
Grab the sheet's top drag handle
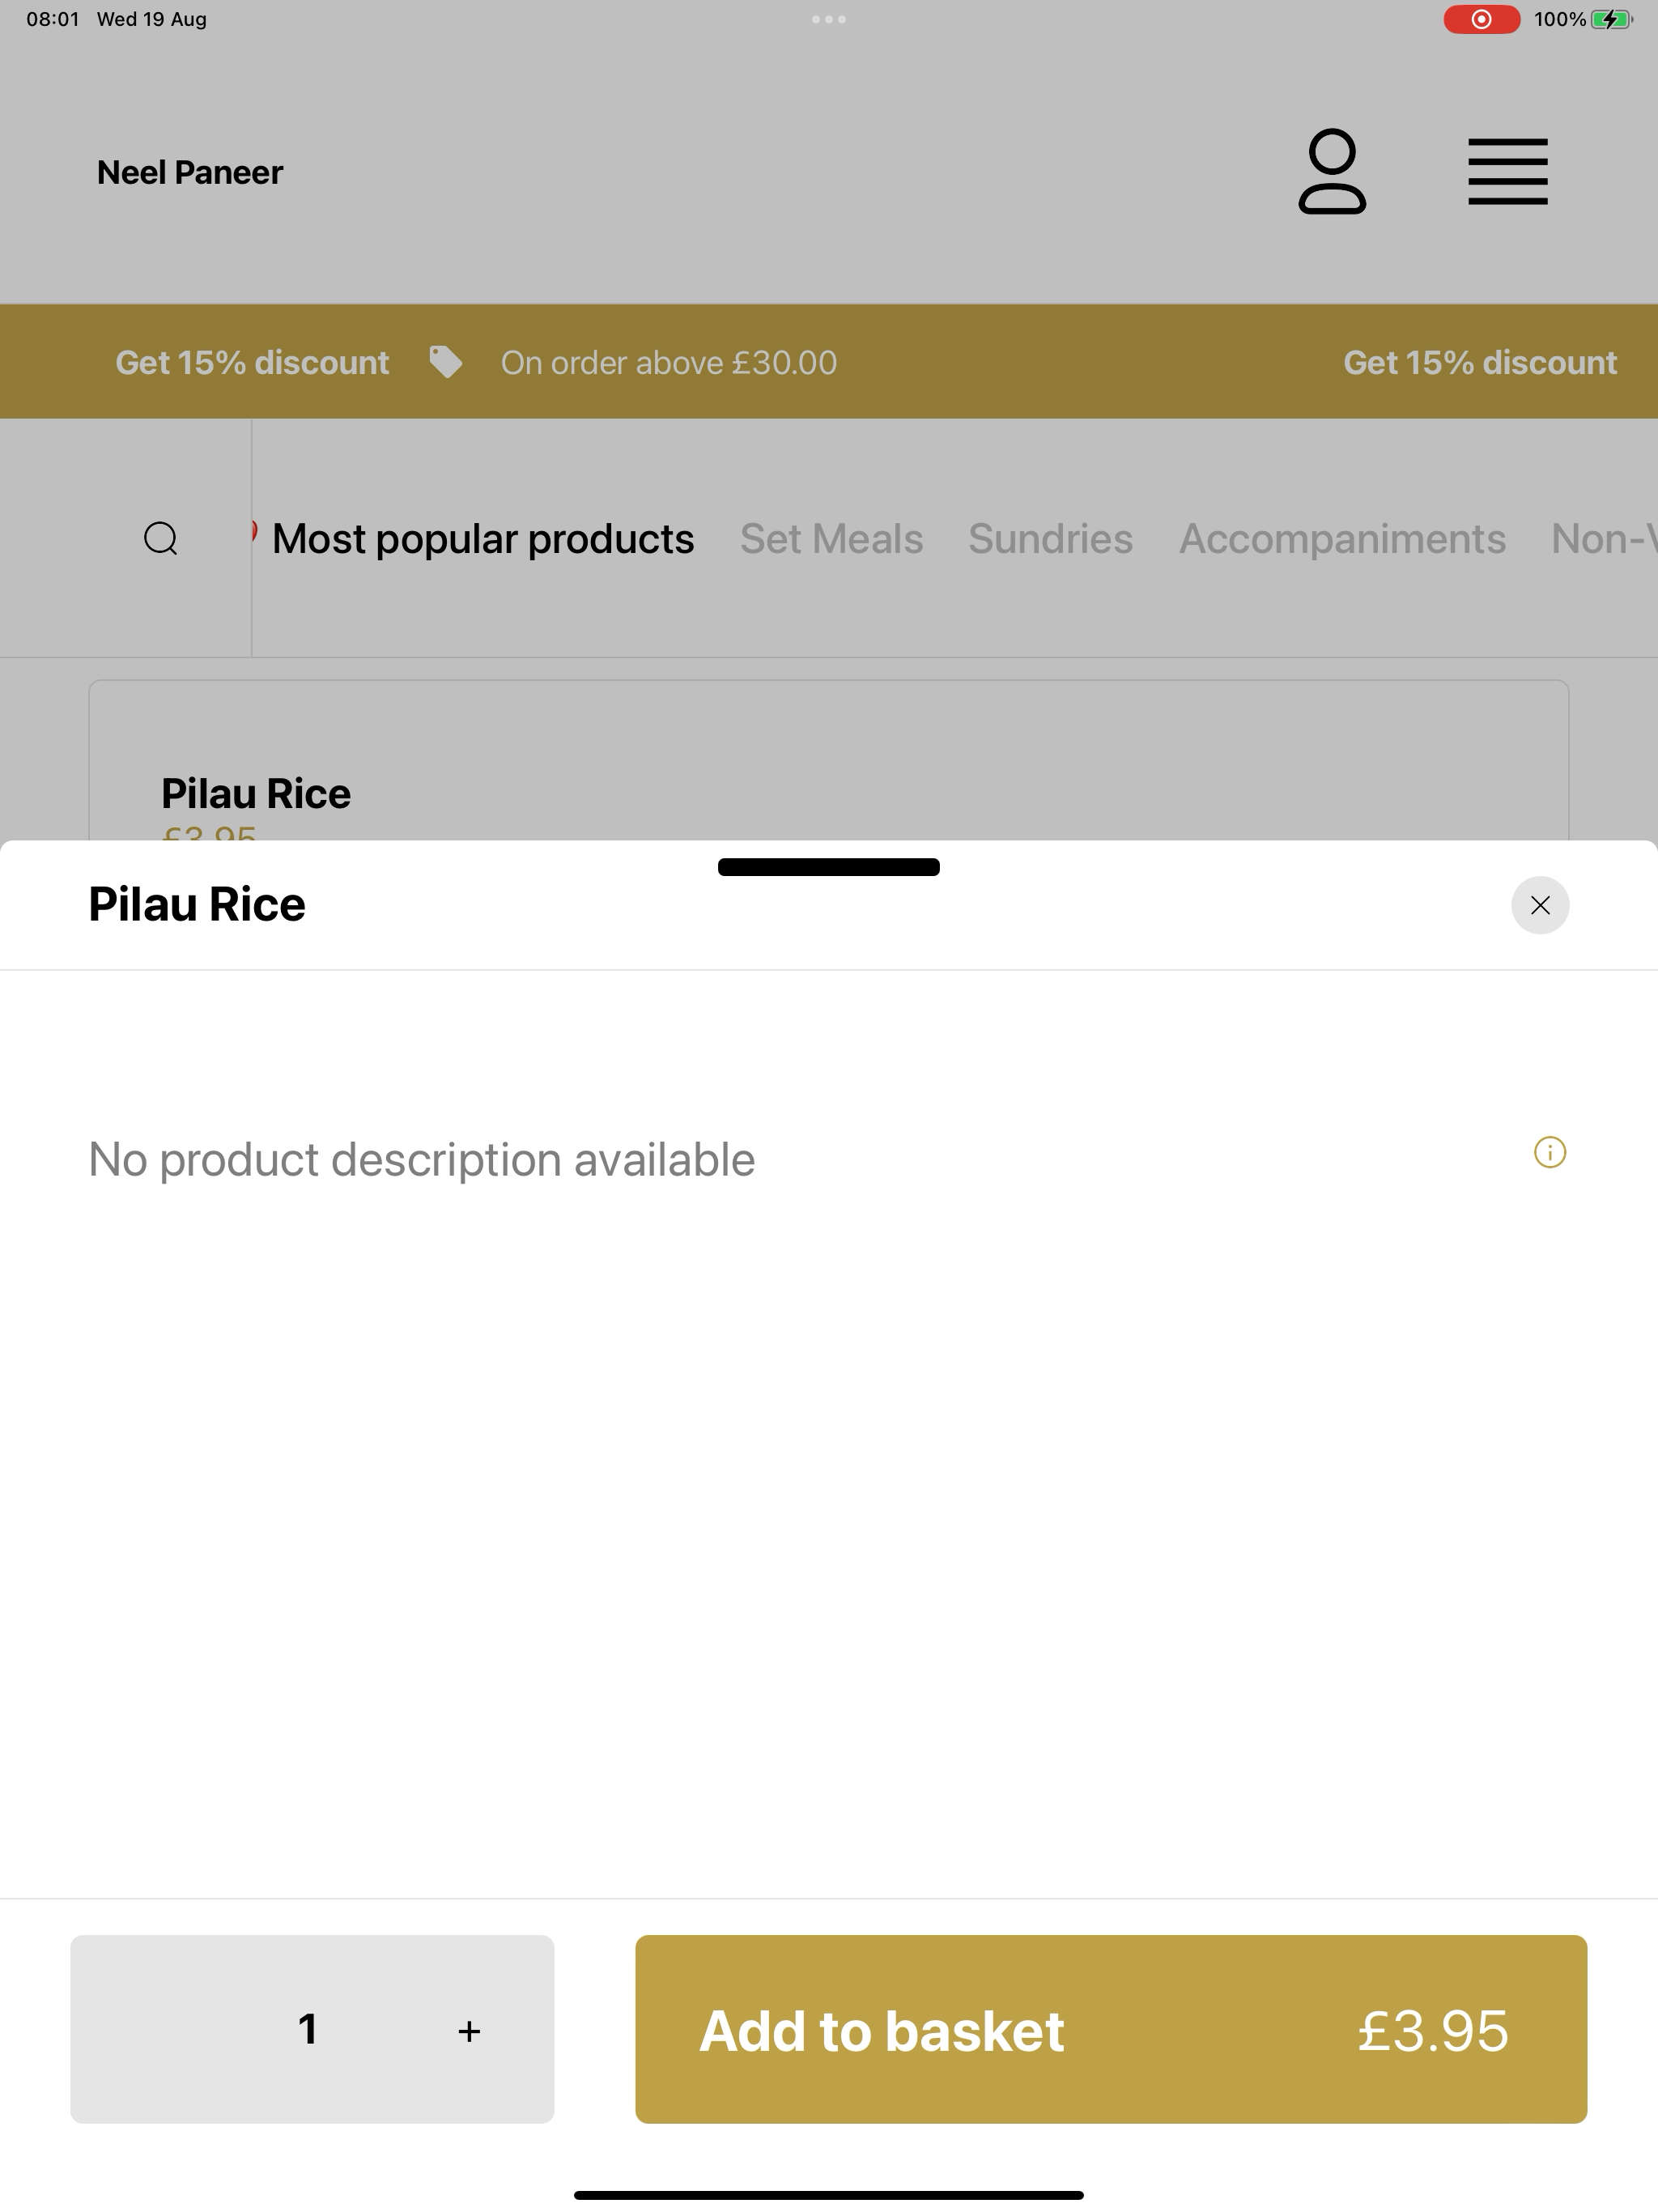pyautogui.click(x=829, y=867)
